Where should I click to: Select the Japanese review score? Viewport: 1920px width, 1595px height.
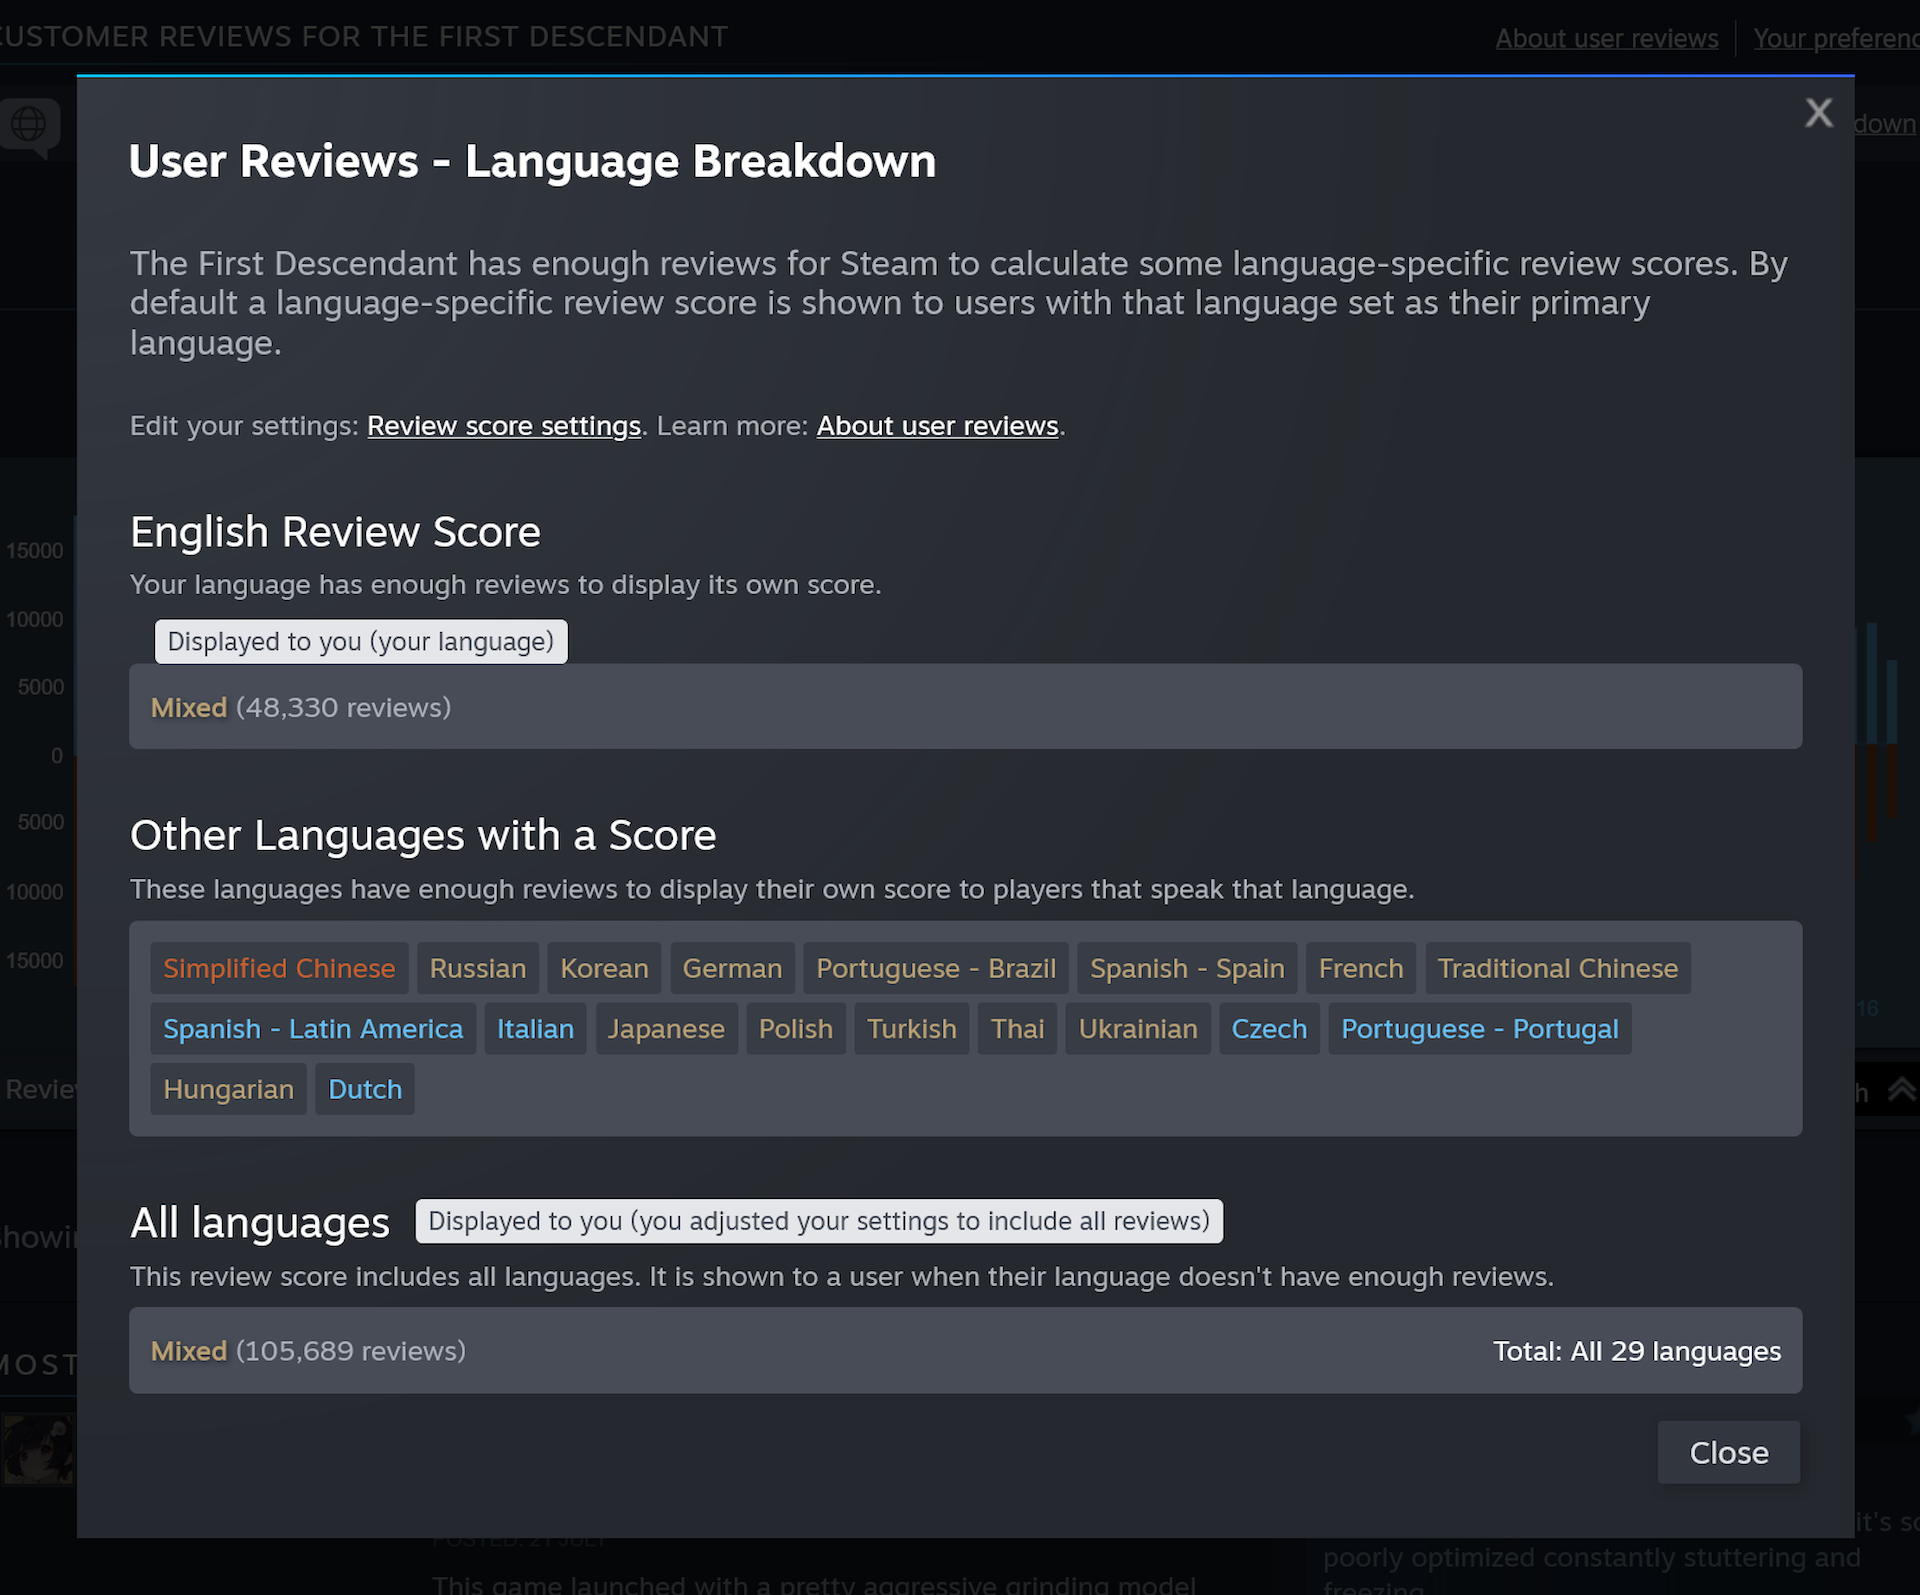pos(666,1028)
